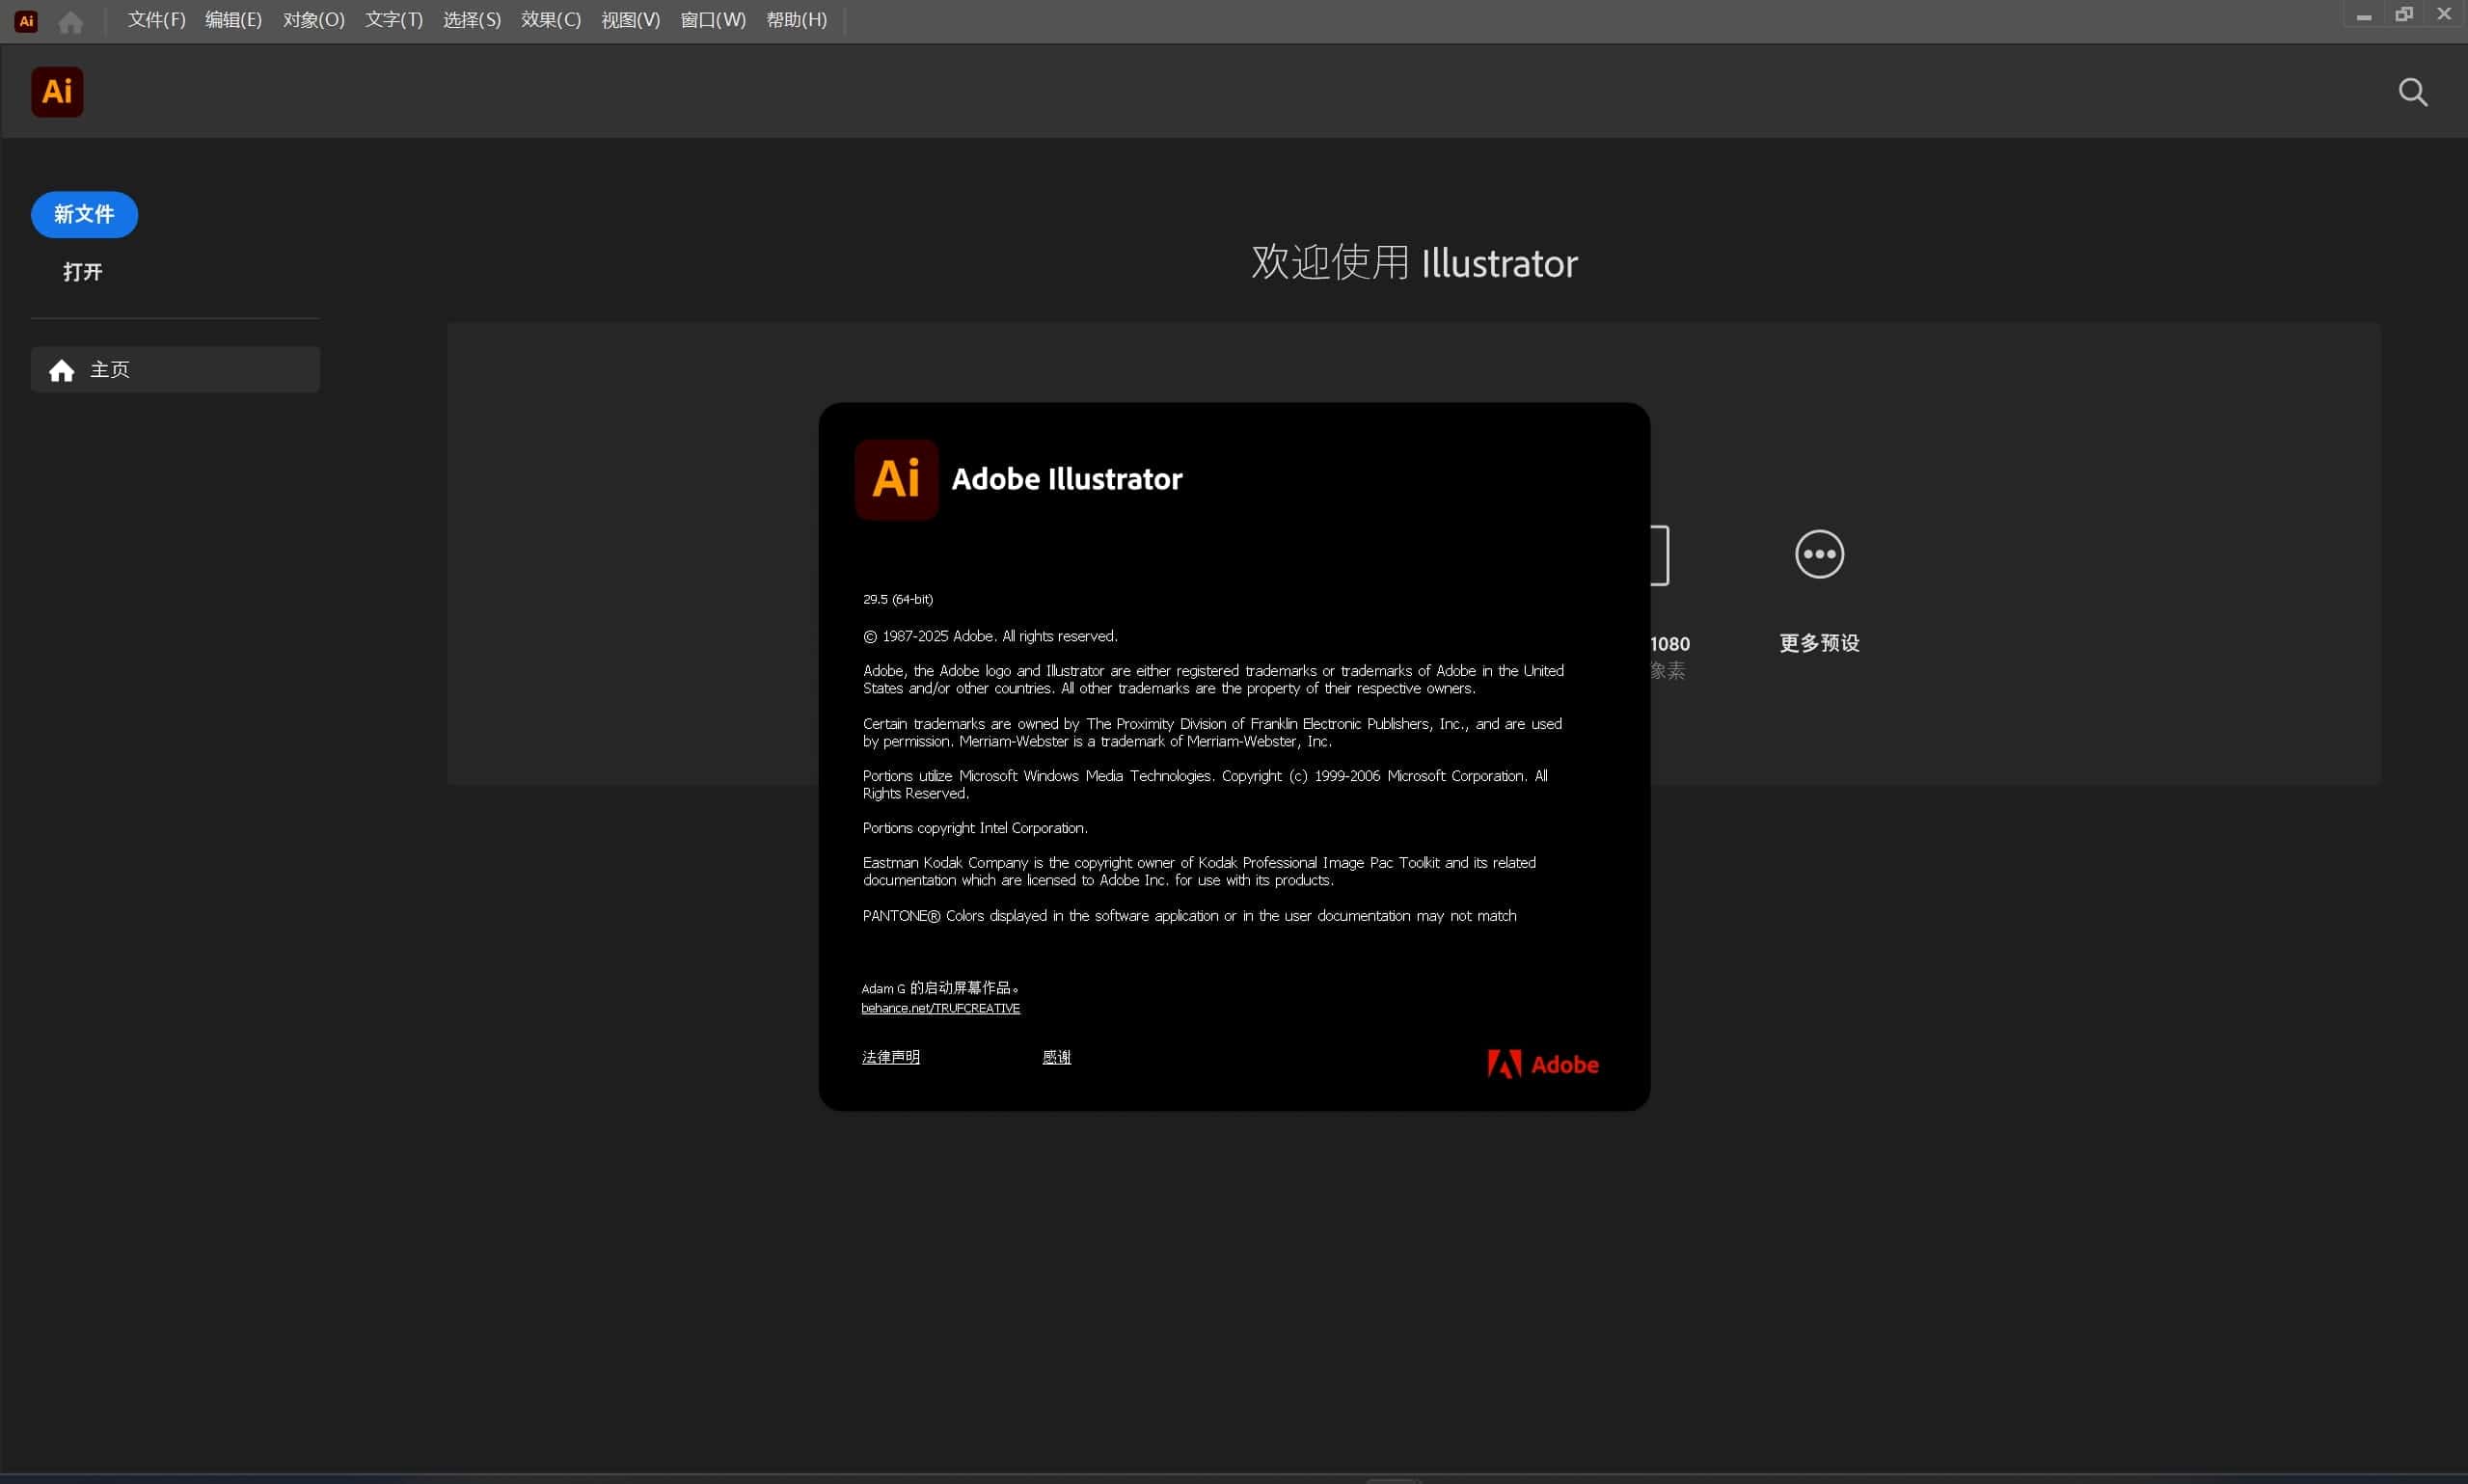
Task: Select 主页 in the left sidebar
Action: click(110, 369)
